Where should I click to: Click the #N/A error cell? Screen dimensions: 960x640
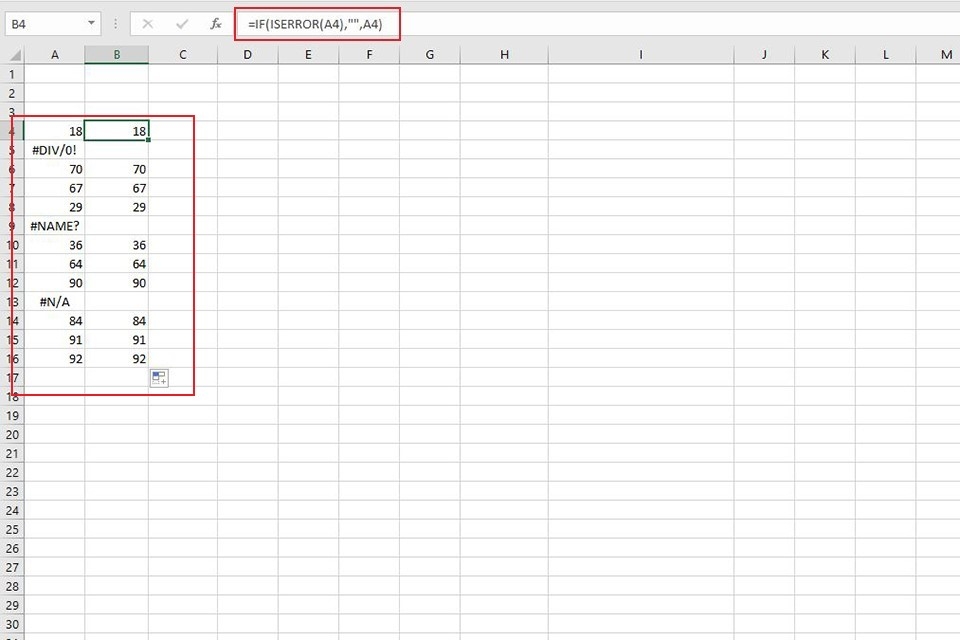tap(54, 302)
